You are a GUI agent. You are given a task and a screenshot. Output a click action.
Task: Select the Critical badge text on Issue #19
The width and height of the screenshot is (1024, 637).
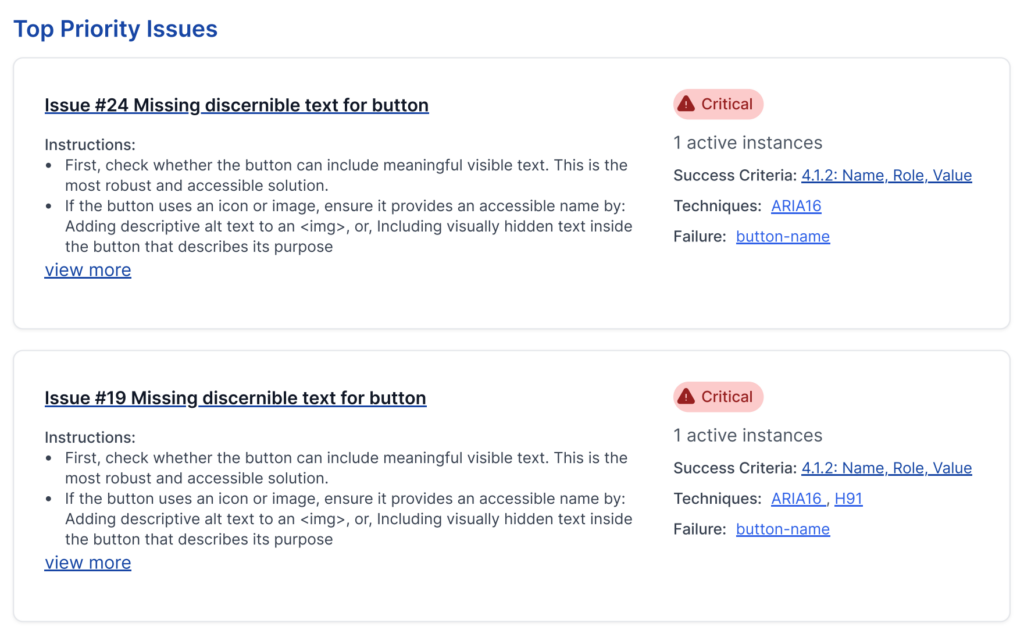[x=727, y=397]
